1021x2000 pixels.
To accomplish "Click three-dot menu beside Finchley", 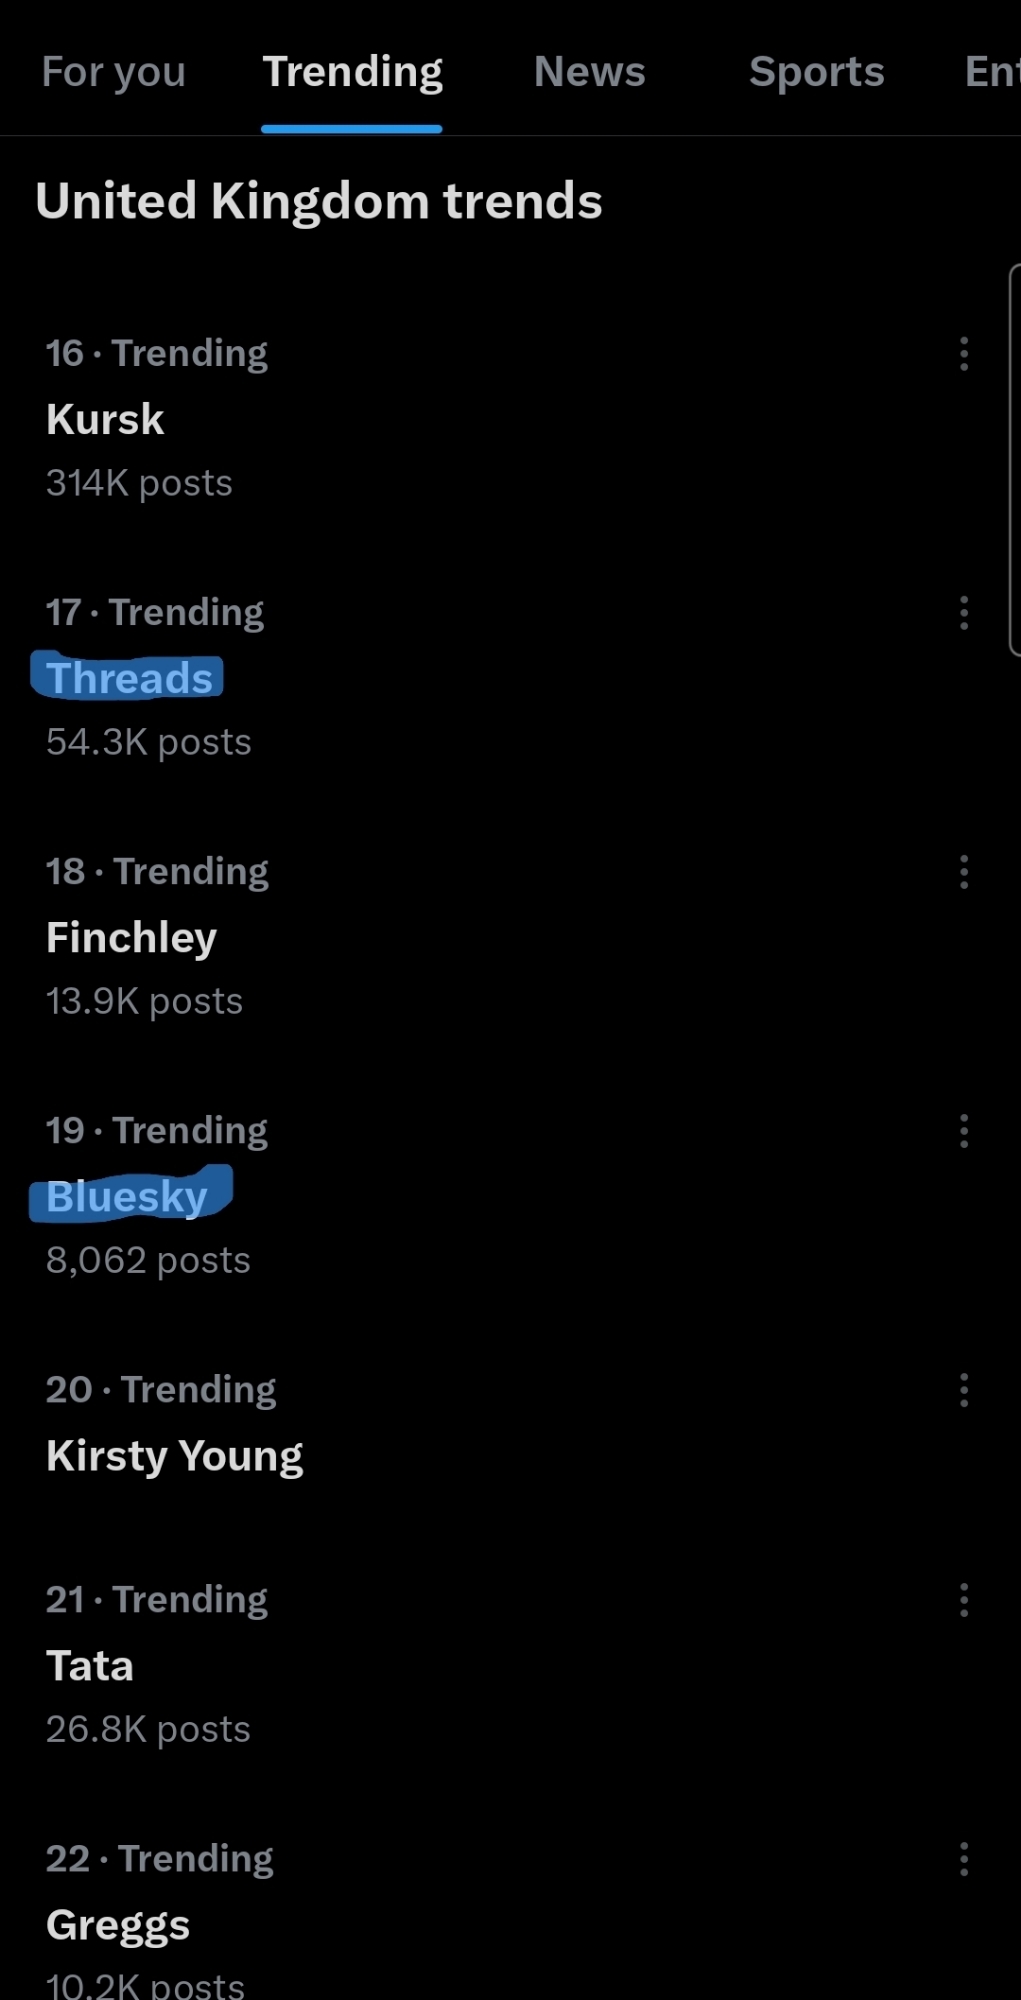I will [964, 872].
